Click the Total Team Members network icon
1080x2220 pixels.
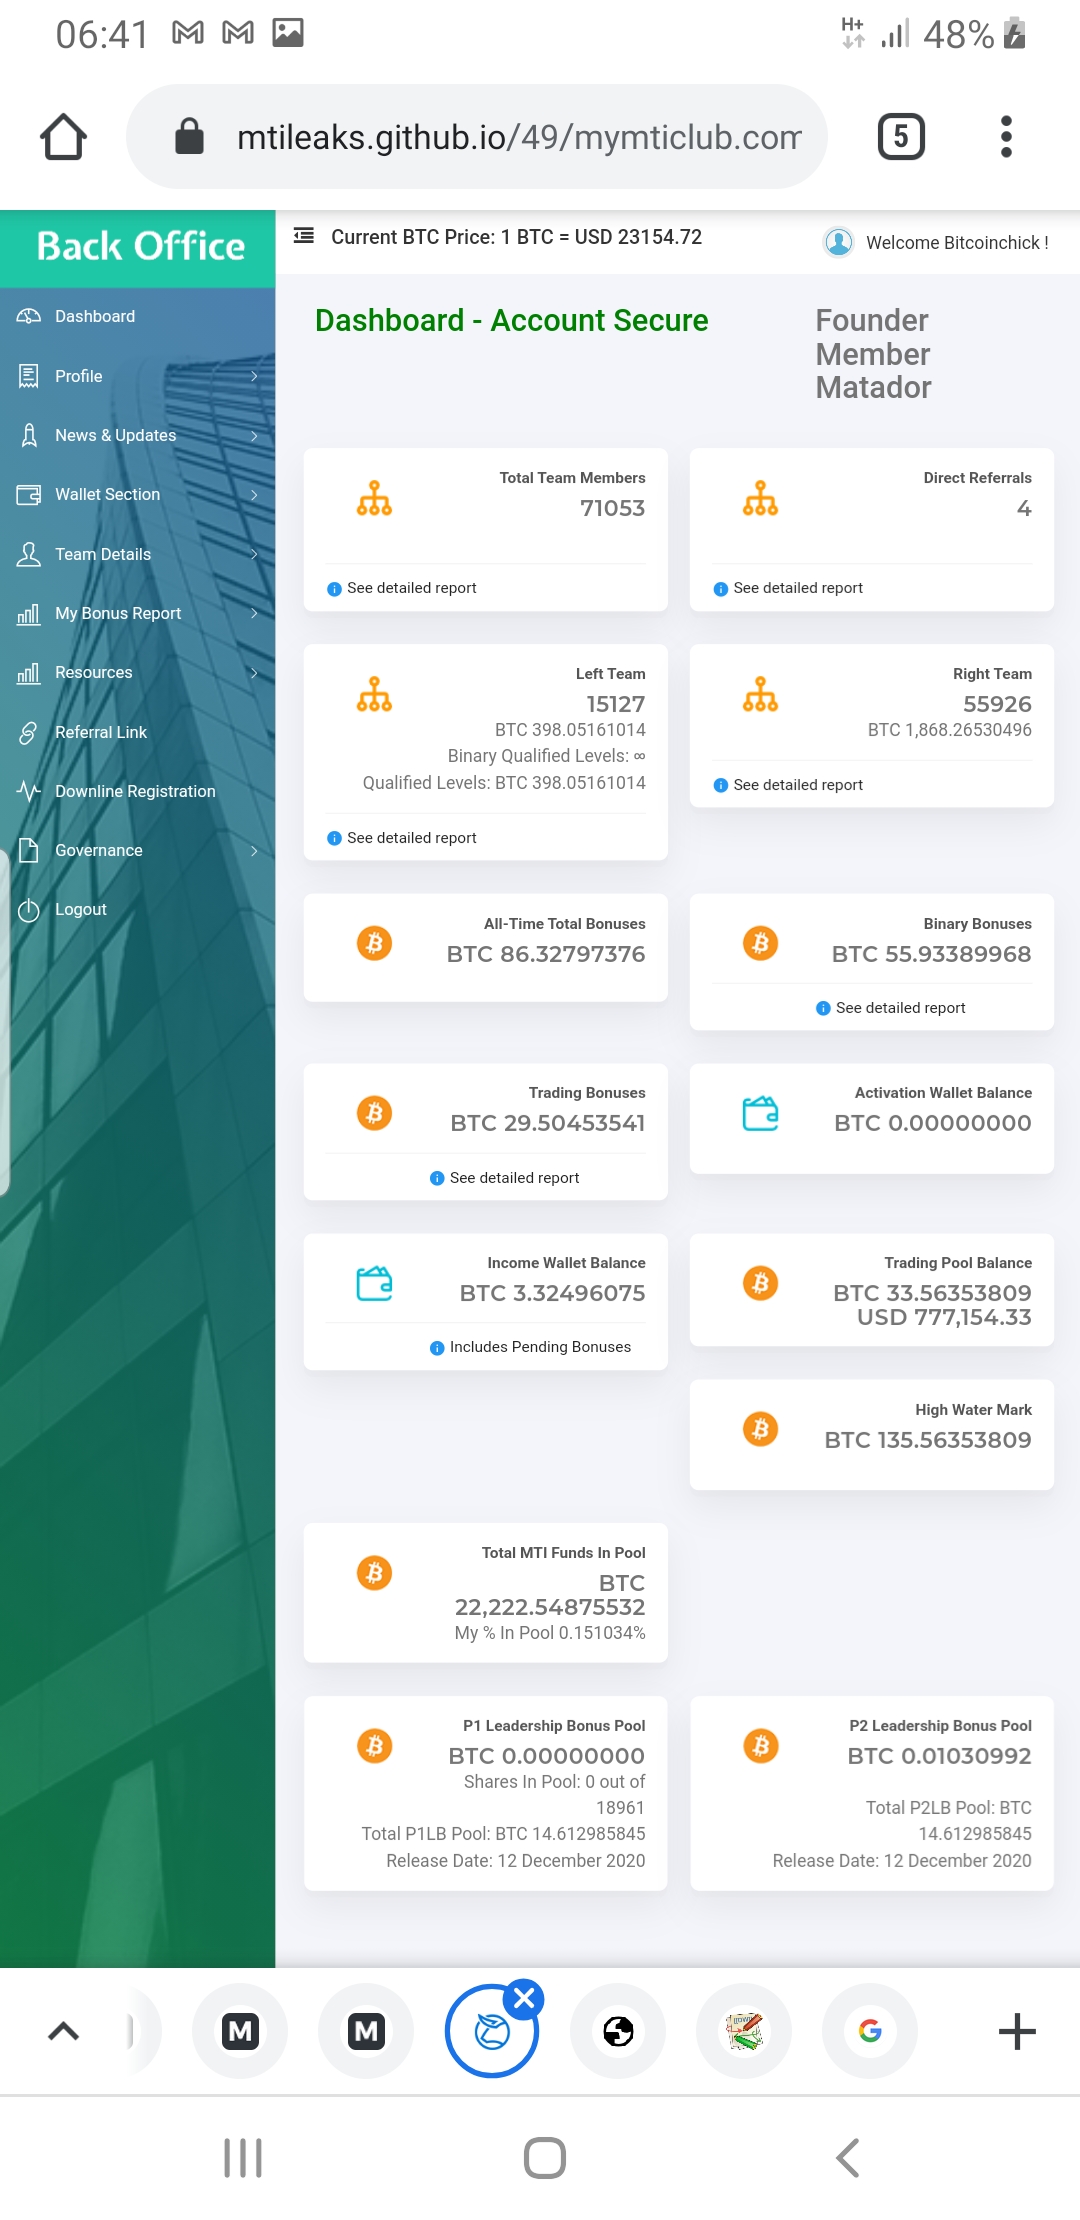point(374,498)
